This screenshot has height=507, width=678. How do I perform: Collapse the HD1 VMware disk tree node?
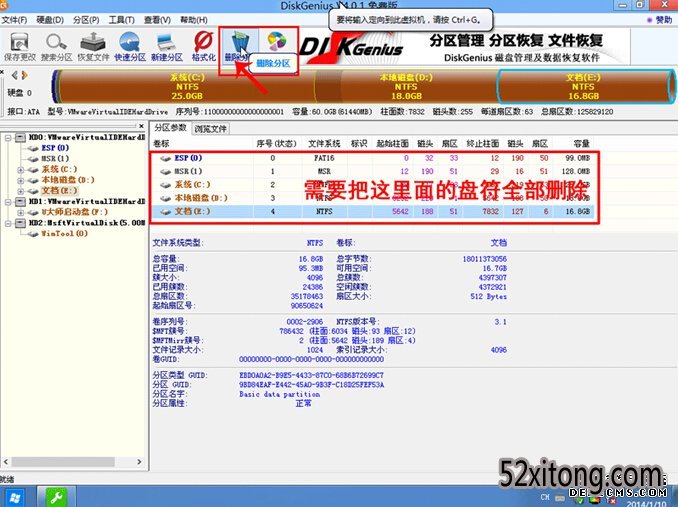[8, 201]
